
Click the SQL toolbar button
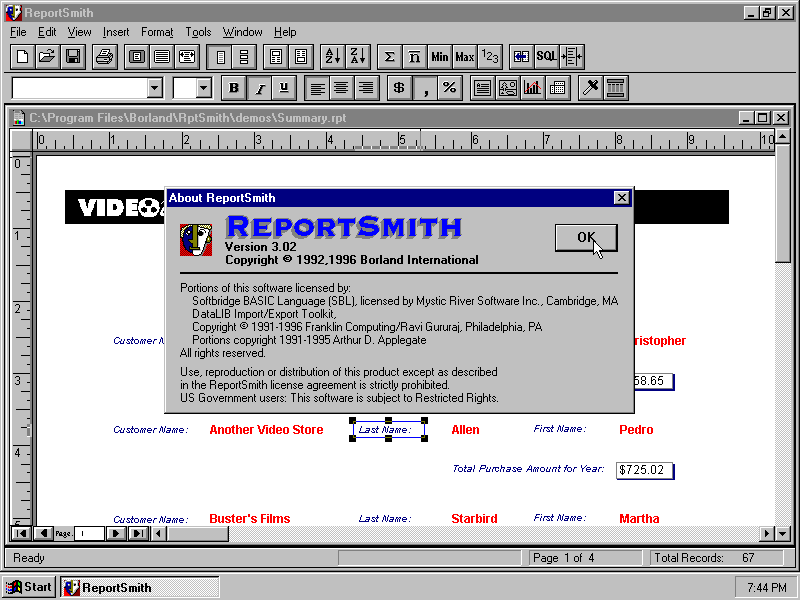pyautogui.click(x=546, y=57)
